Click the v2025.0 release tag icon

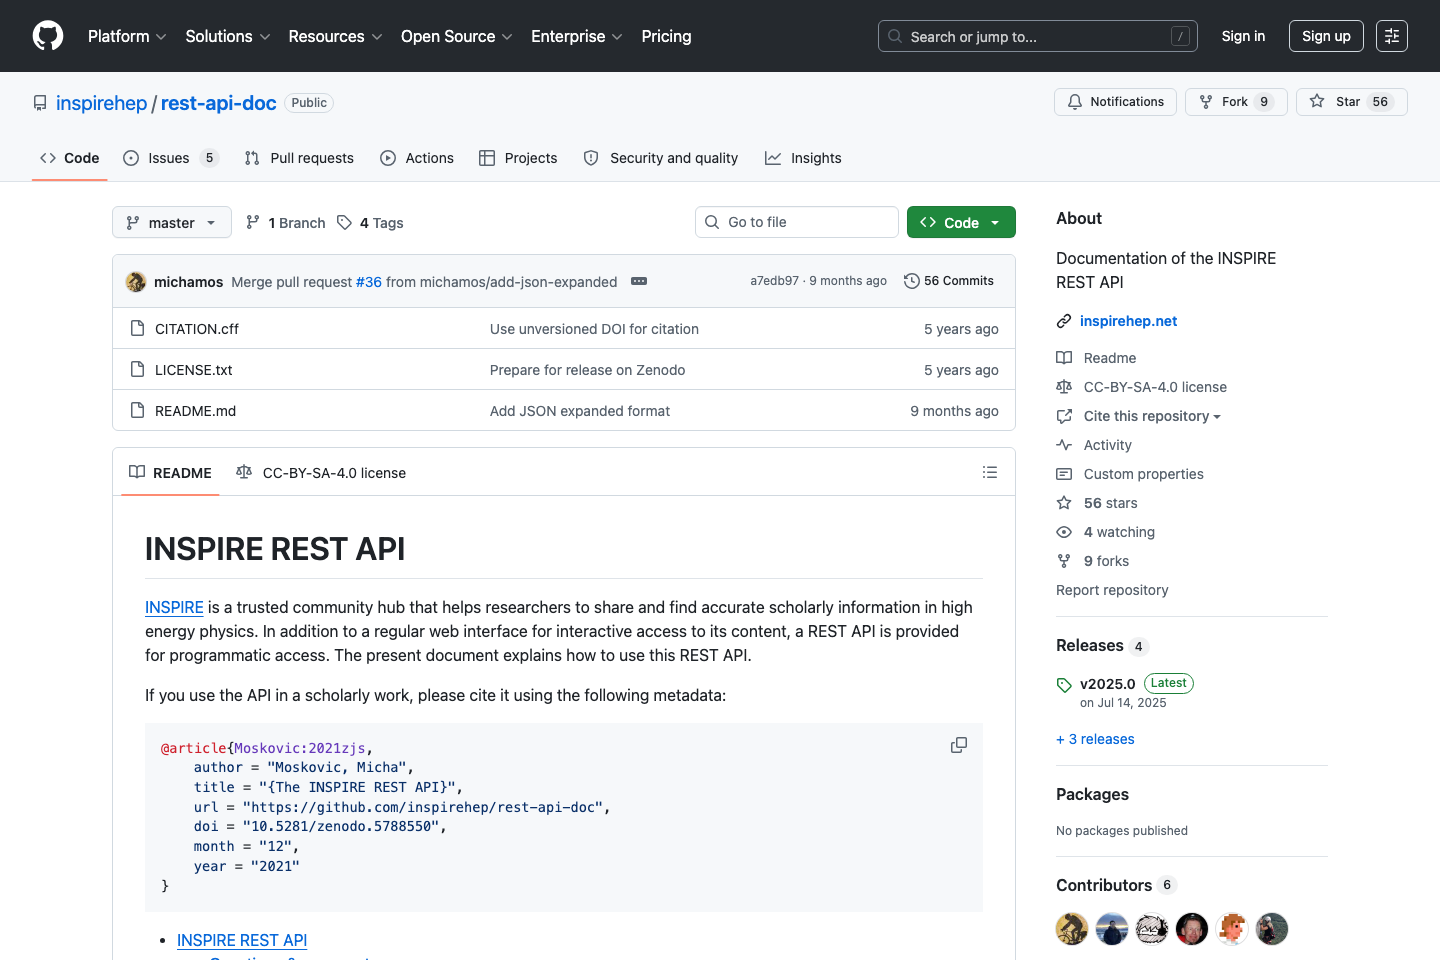1064,684
